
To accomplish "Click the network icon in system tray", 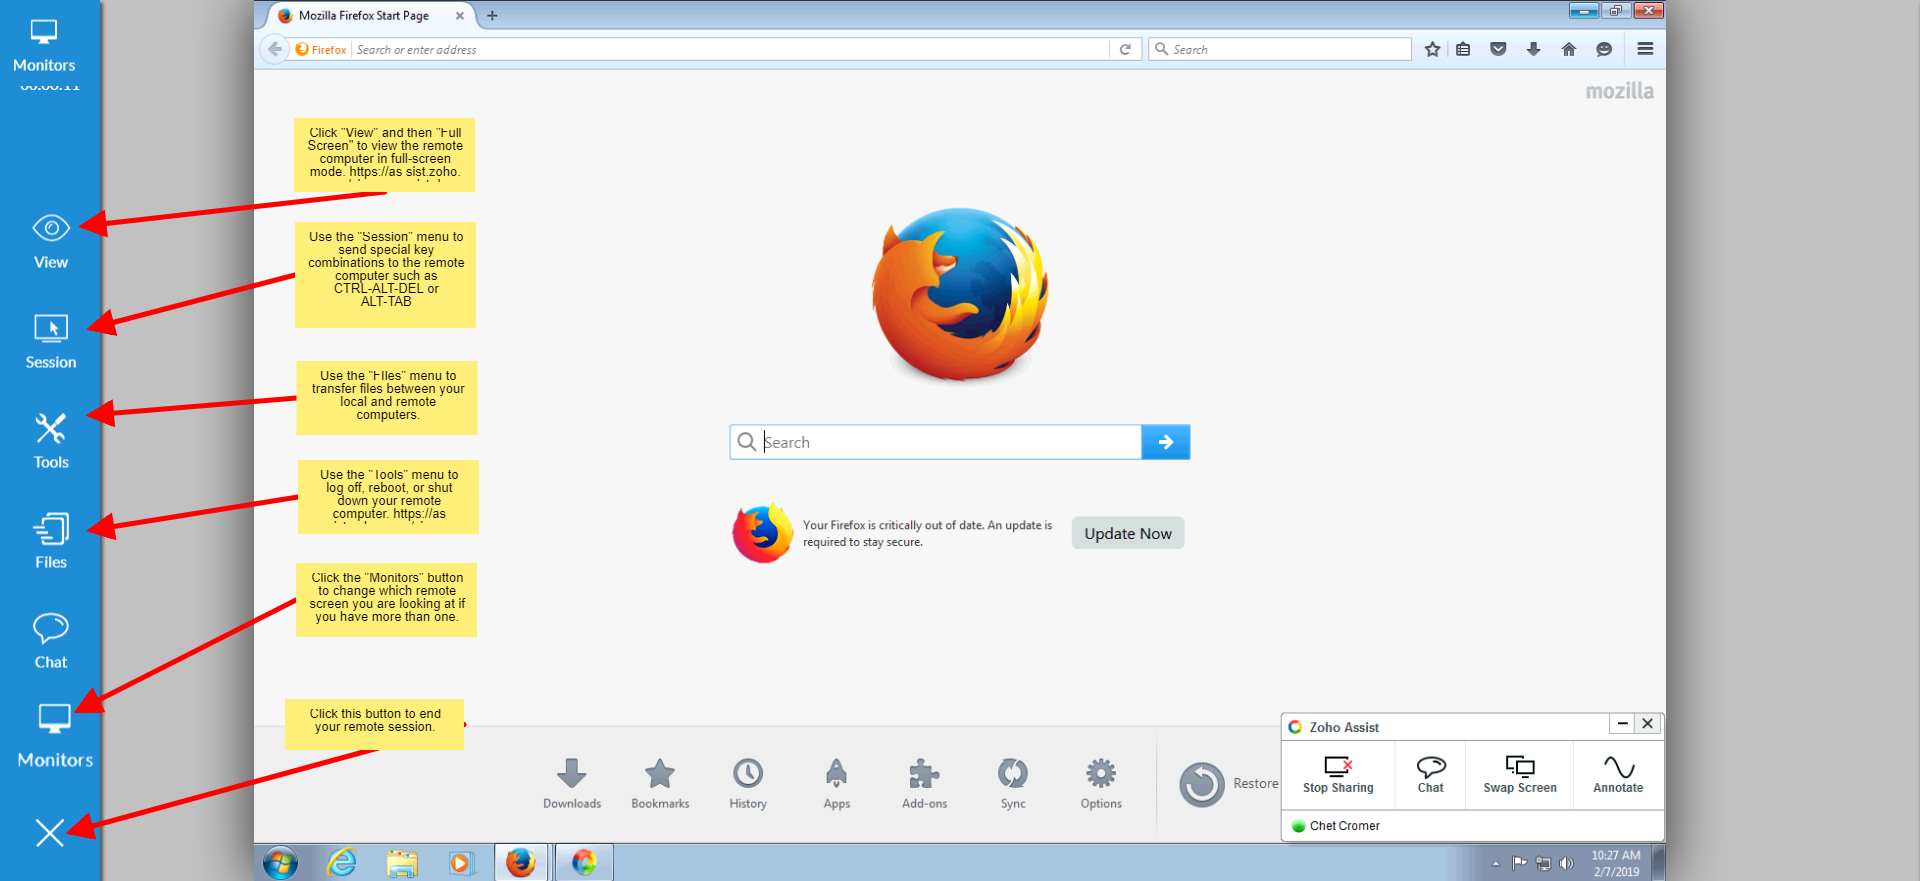I will (x=1543, y=863).
